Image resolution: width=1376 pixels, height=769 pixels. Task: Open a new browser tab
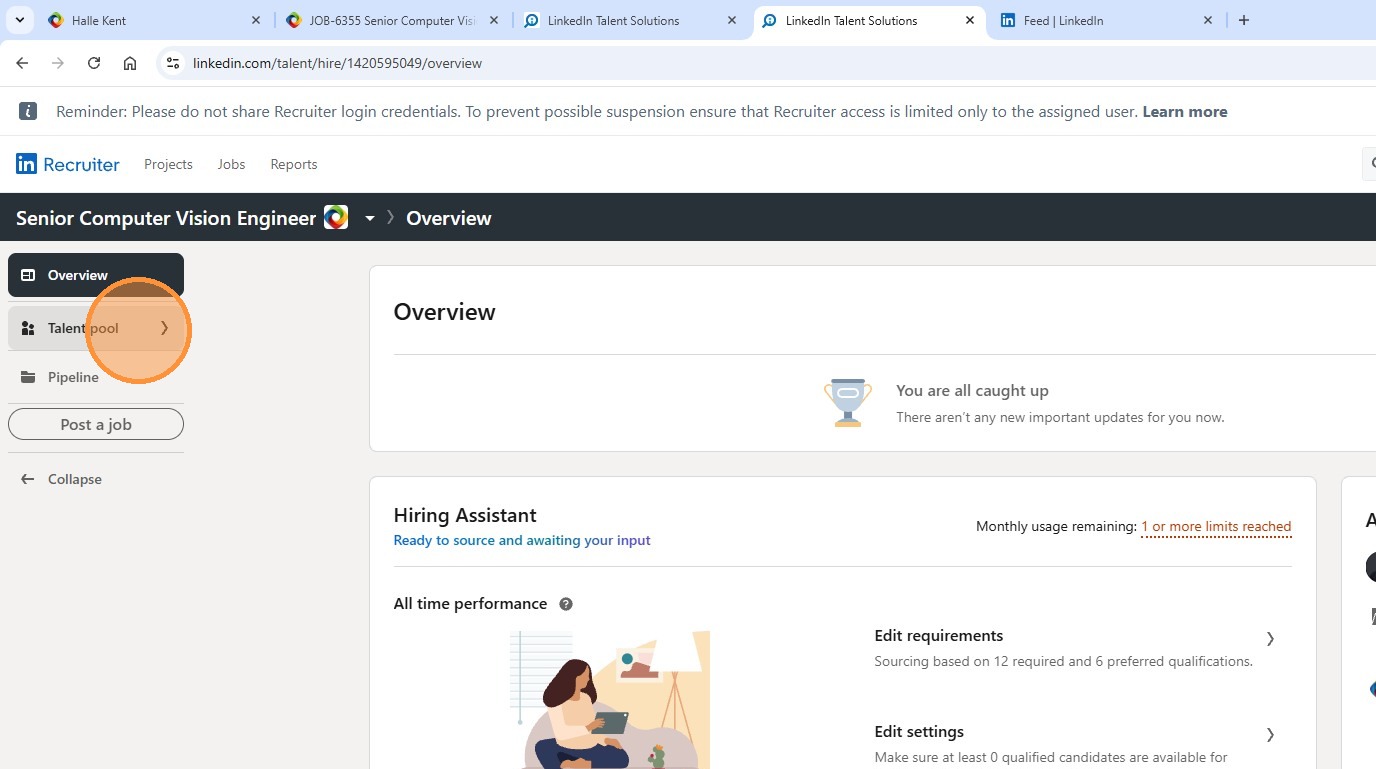pos(1244,20)
